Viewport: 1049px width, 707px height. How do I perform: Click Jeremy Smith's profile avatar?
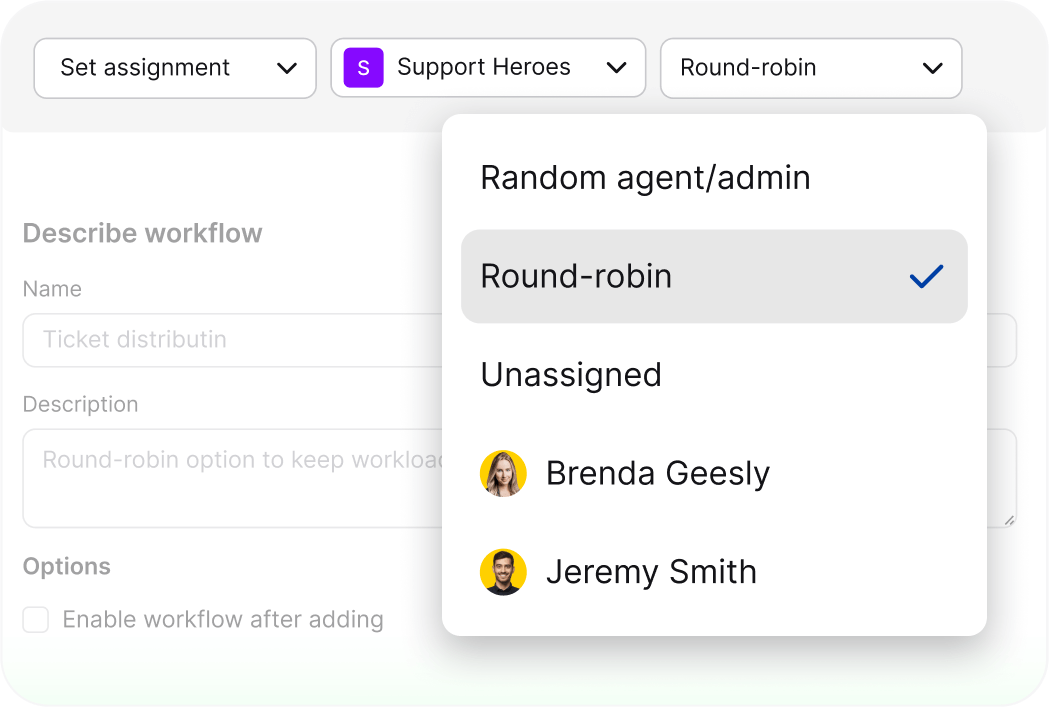(503, 572)
